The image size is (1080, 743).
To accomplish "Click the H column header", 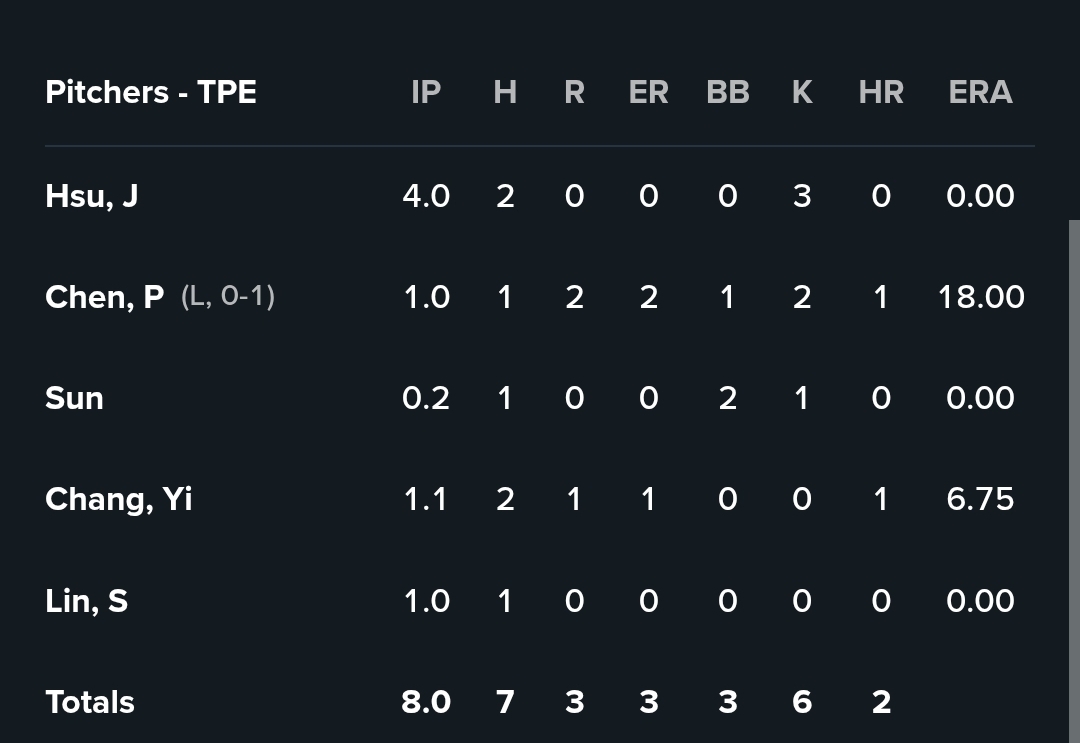I will (x=505, y=92).
